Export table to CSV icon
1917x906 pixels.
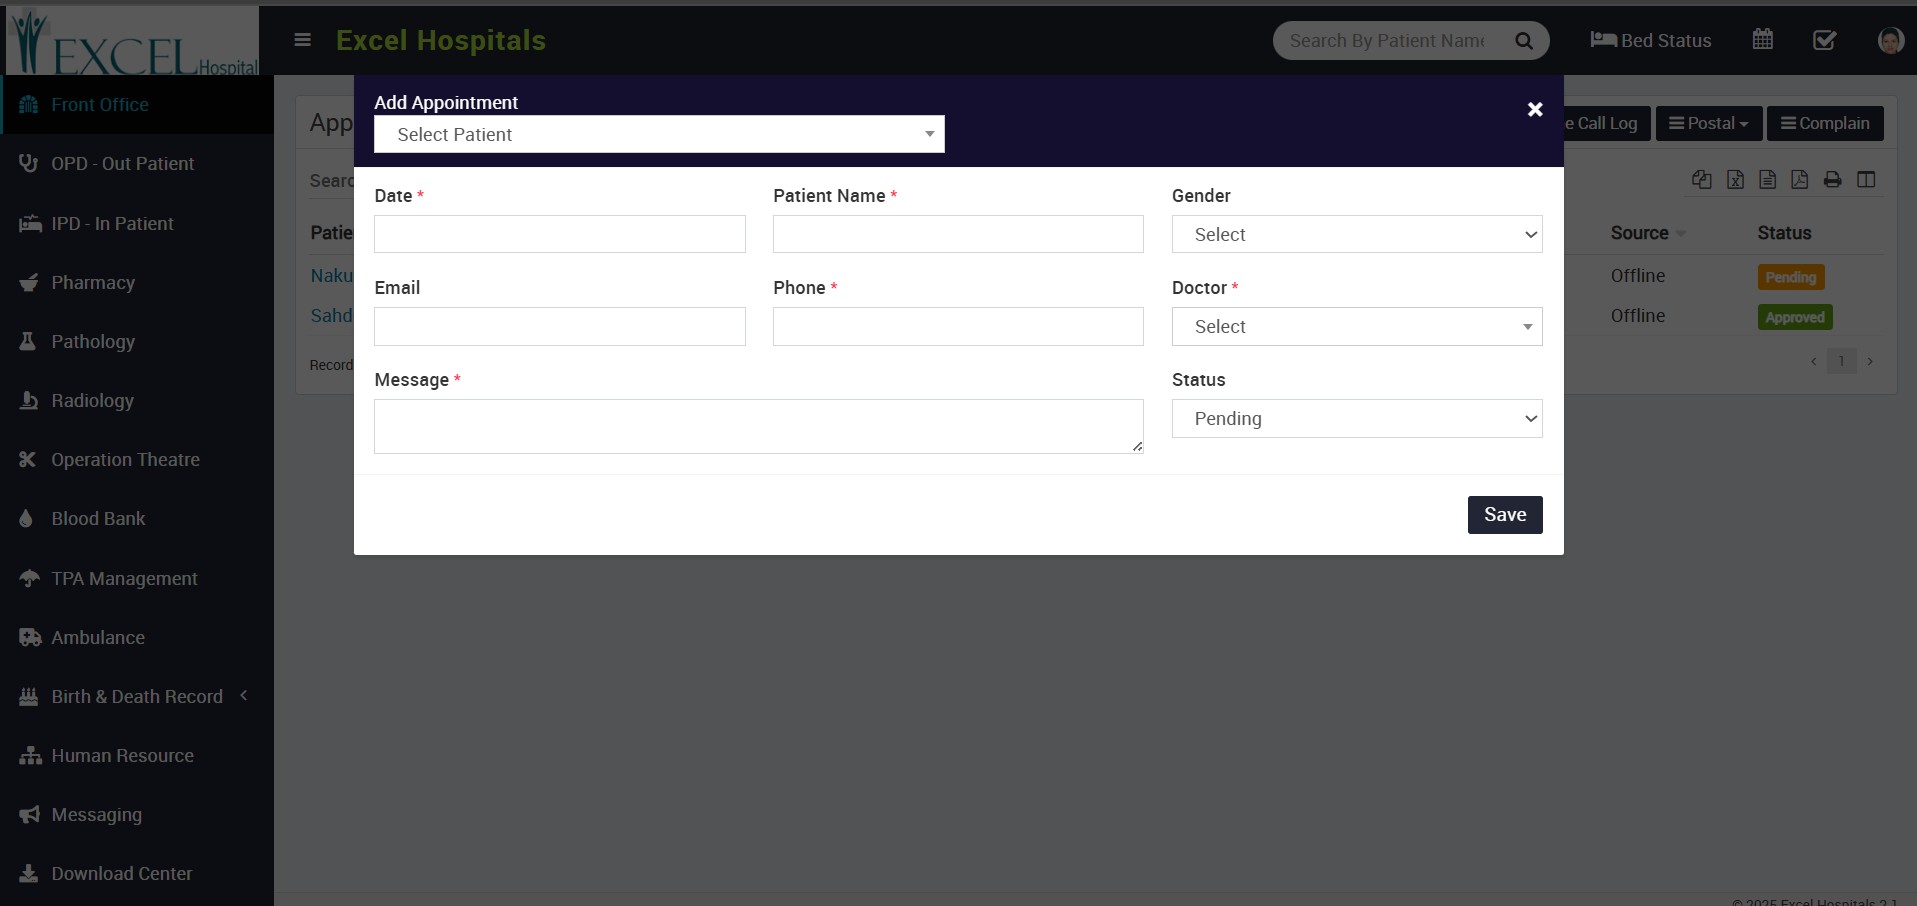point(1768,179)
